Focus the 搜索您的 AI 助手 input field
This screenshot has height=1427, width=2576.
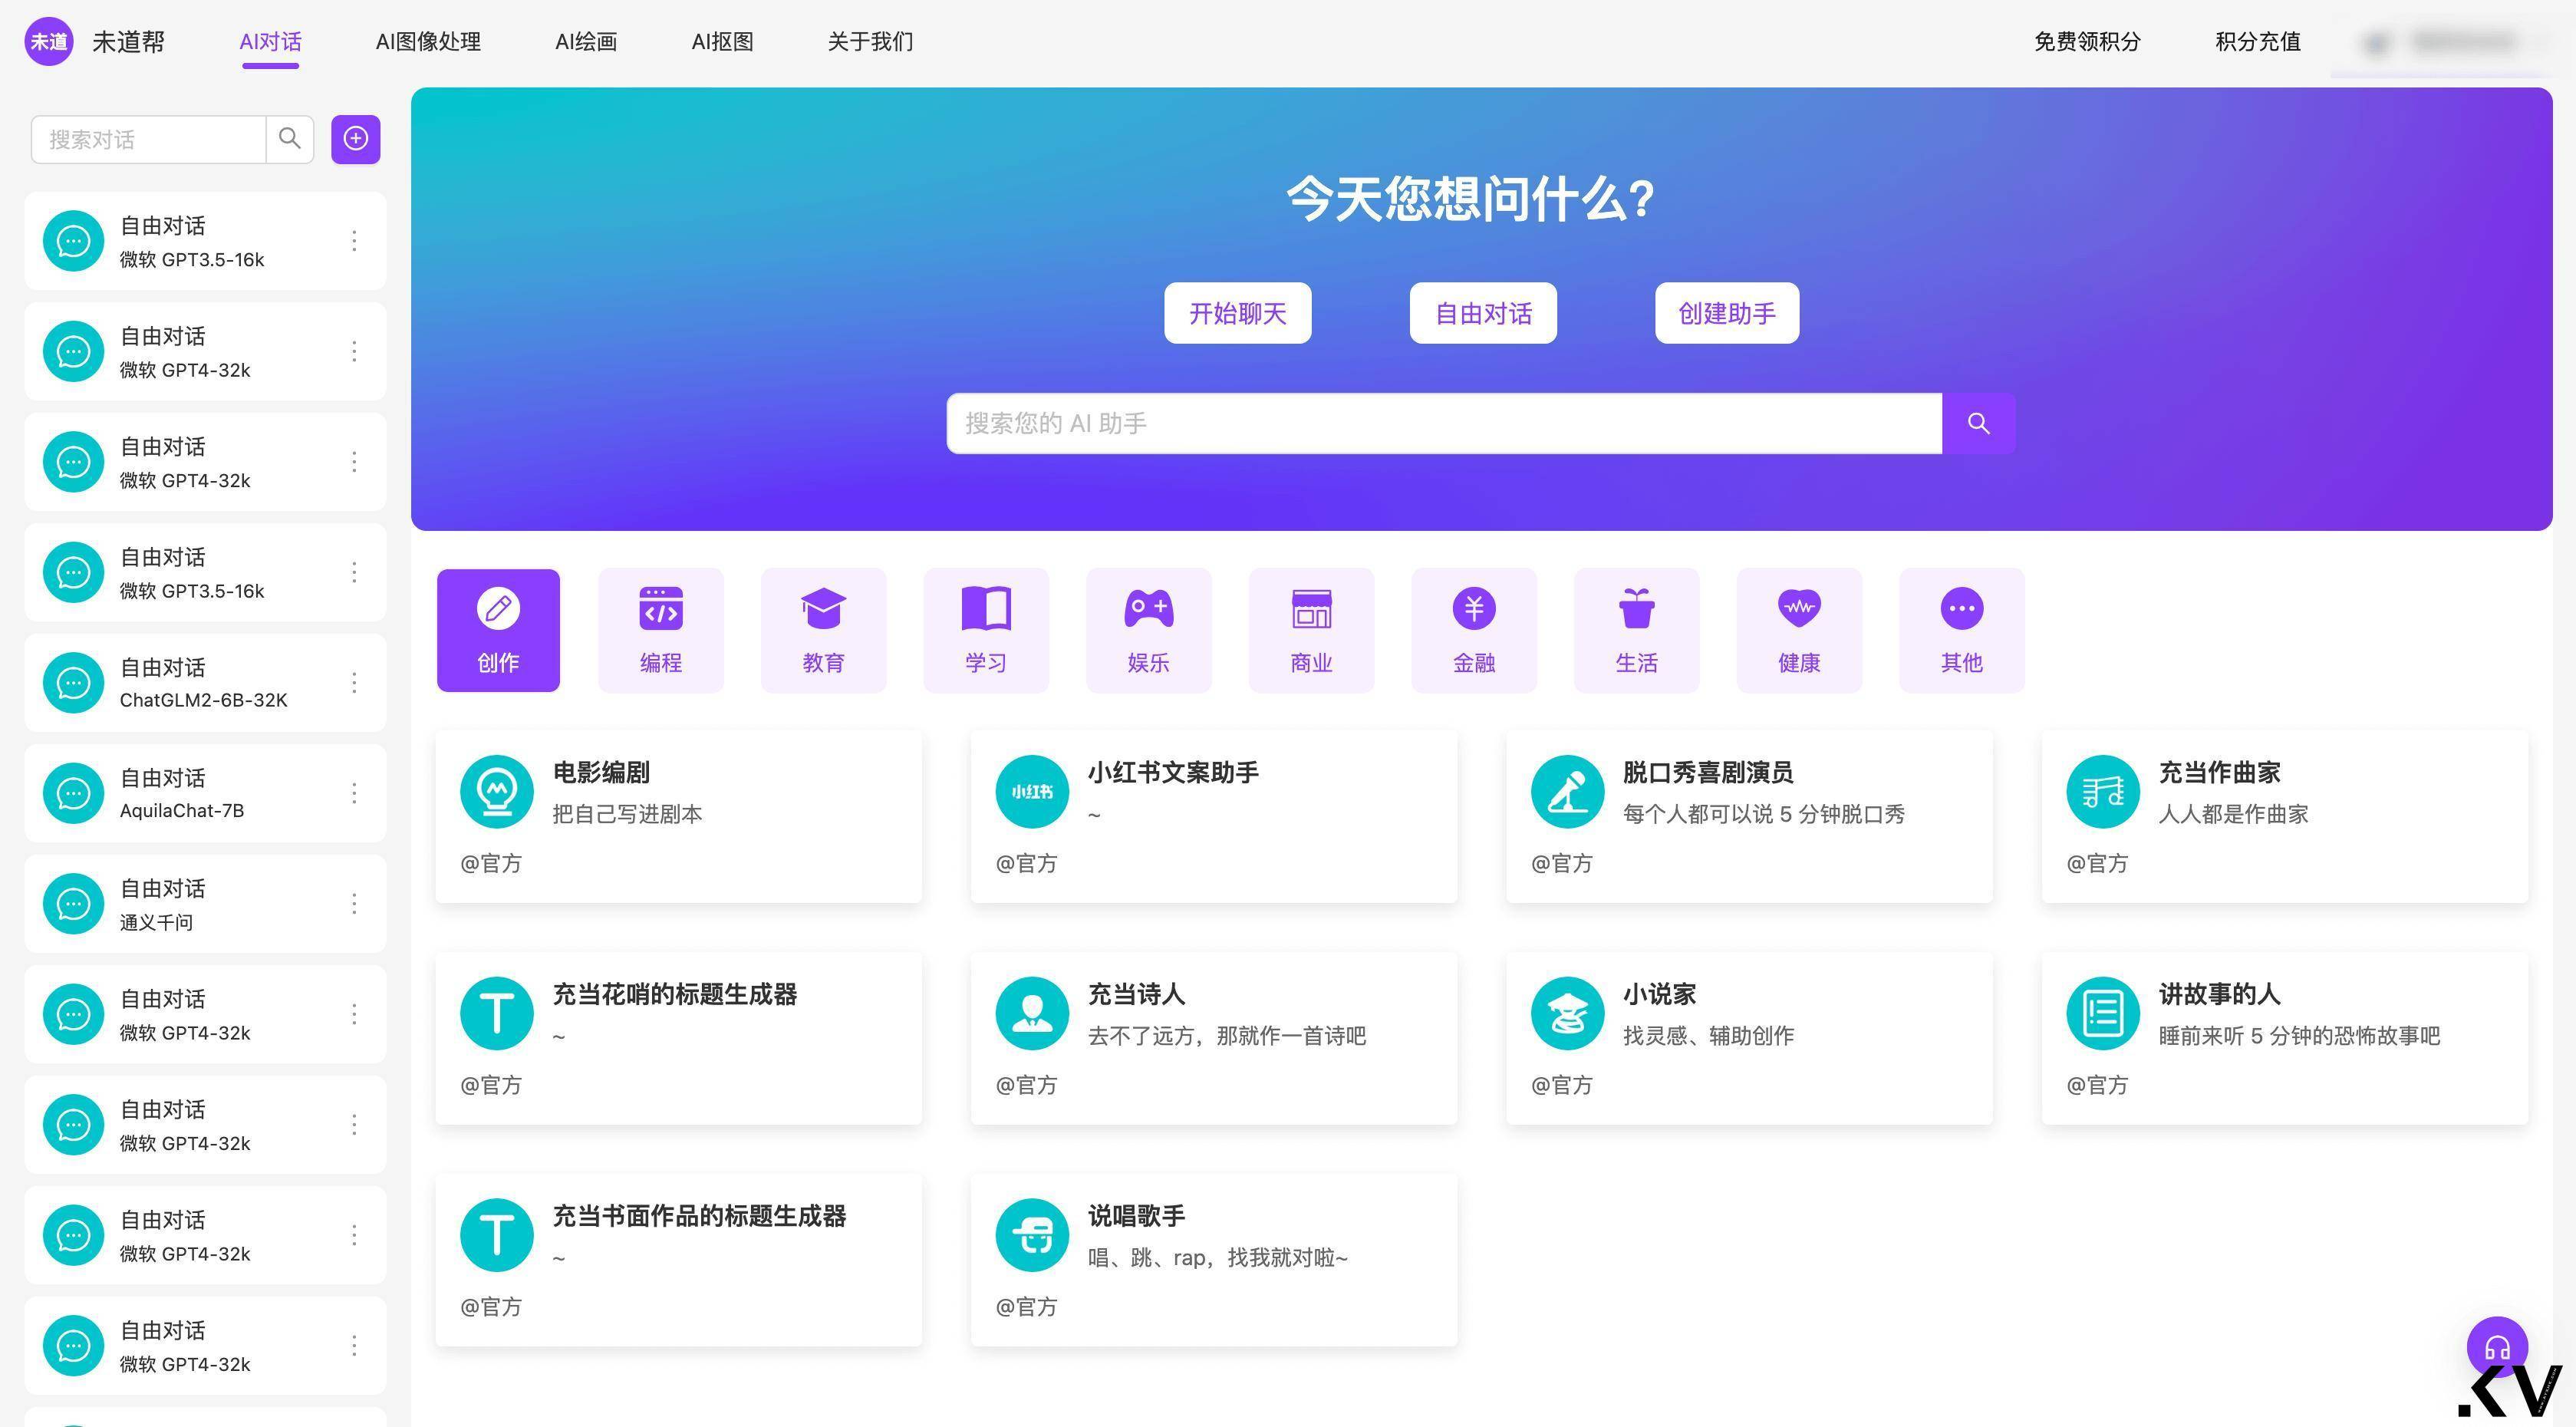(1444, 423)
